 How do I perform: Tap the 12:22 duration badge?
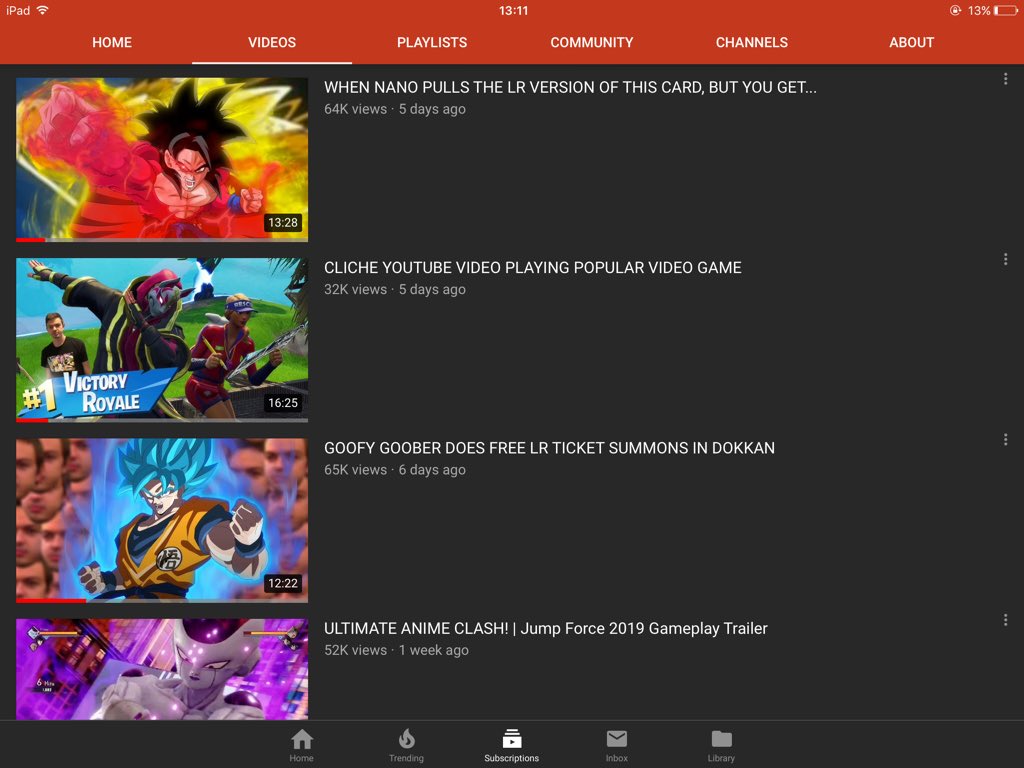click(283, 583)
